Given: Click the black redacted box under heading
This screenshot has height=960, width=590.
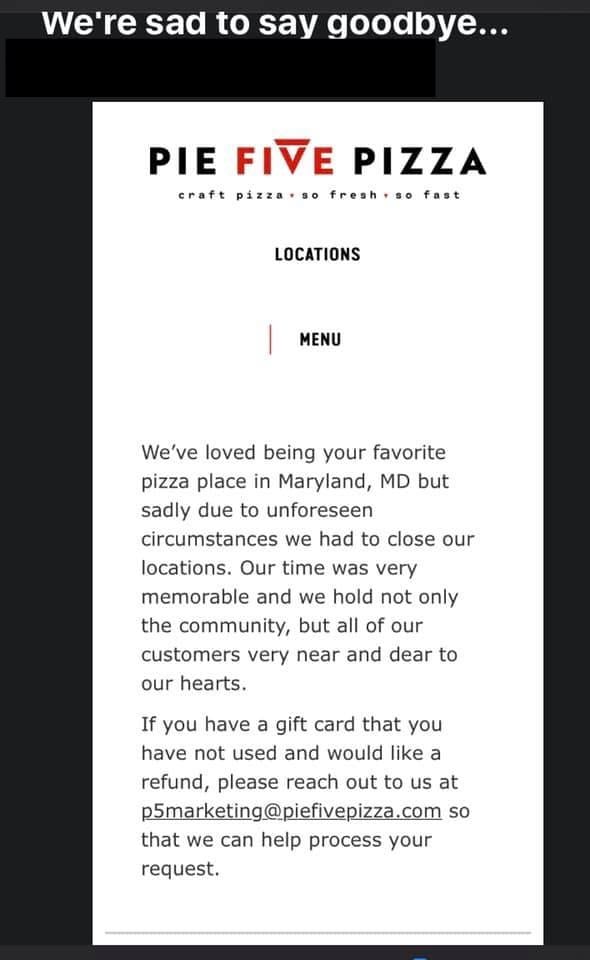Looking at the screenshot, I should coord(220,67).
